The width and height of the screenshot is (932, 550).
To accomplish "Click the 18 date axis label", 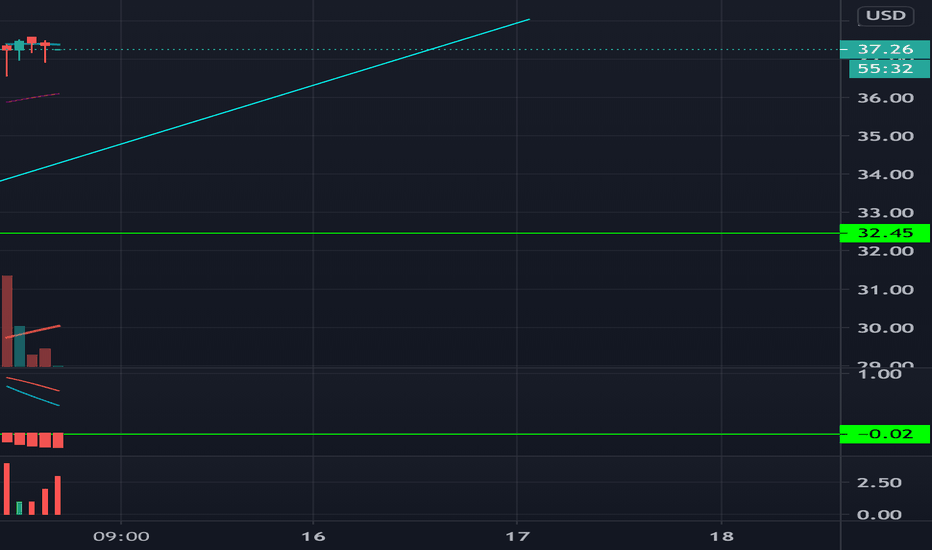I will 722,536.
